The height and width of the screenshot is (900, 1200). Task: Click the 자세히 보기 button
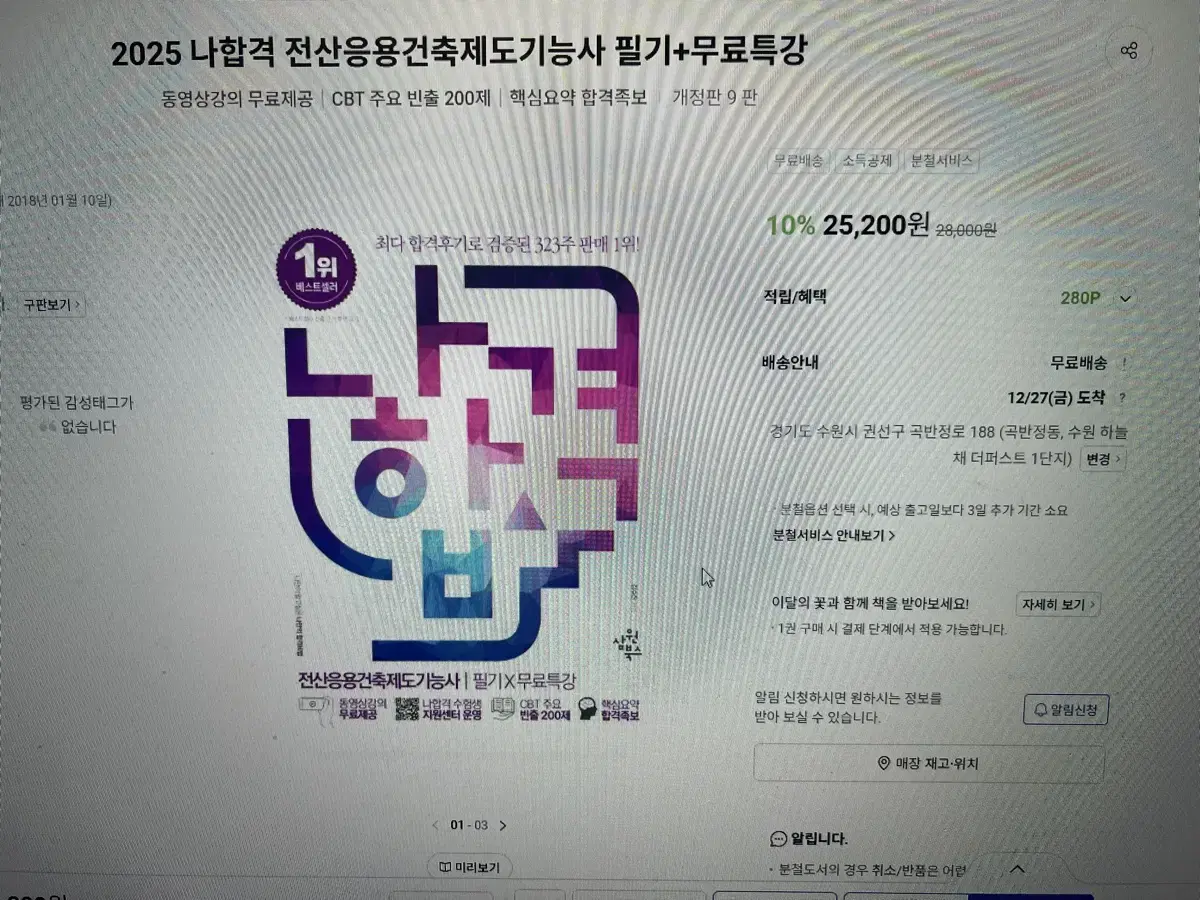(x=1058, y=604)
